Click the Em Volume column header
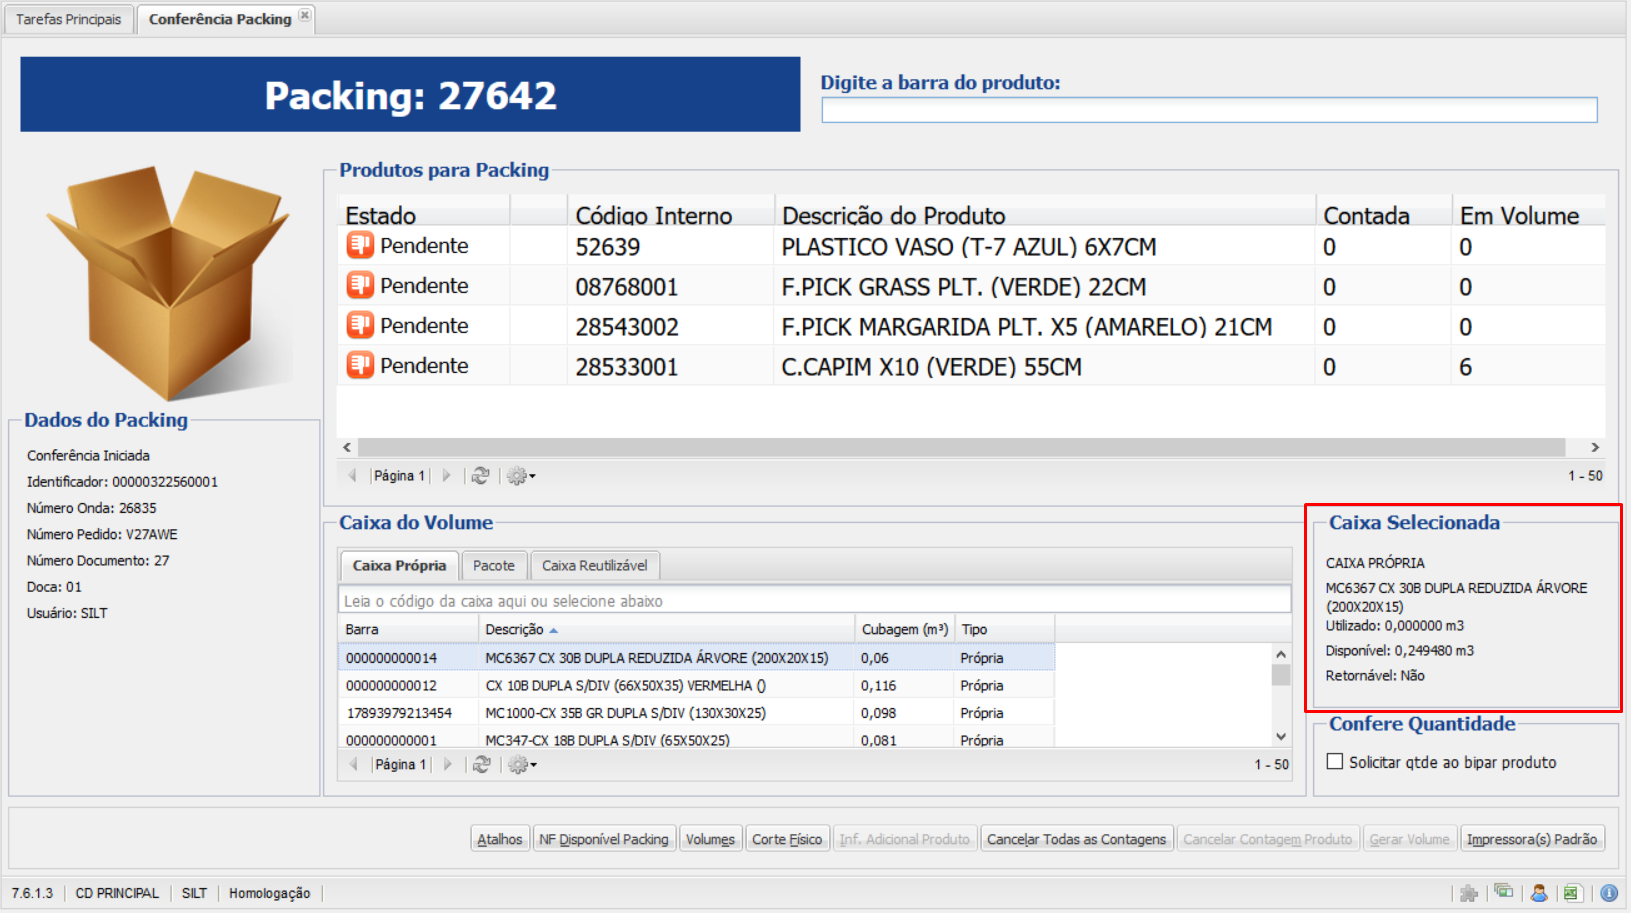The height and width of the screenshot is (924, 1637). [1528, 213]
